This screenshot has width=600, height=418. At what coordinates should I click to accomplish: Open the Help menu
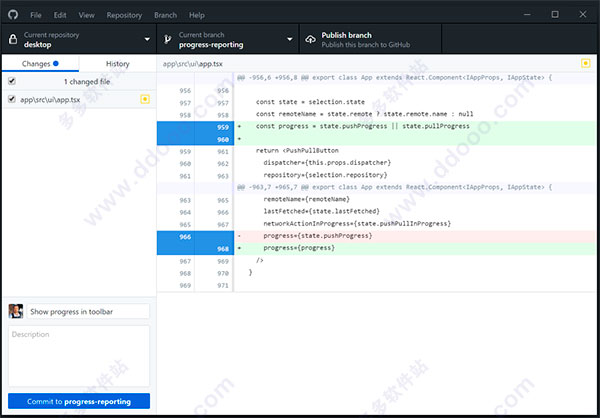point(197,15)
